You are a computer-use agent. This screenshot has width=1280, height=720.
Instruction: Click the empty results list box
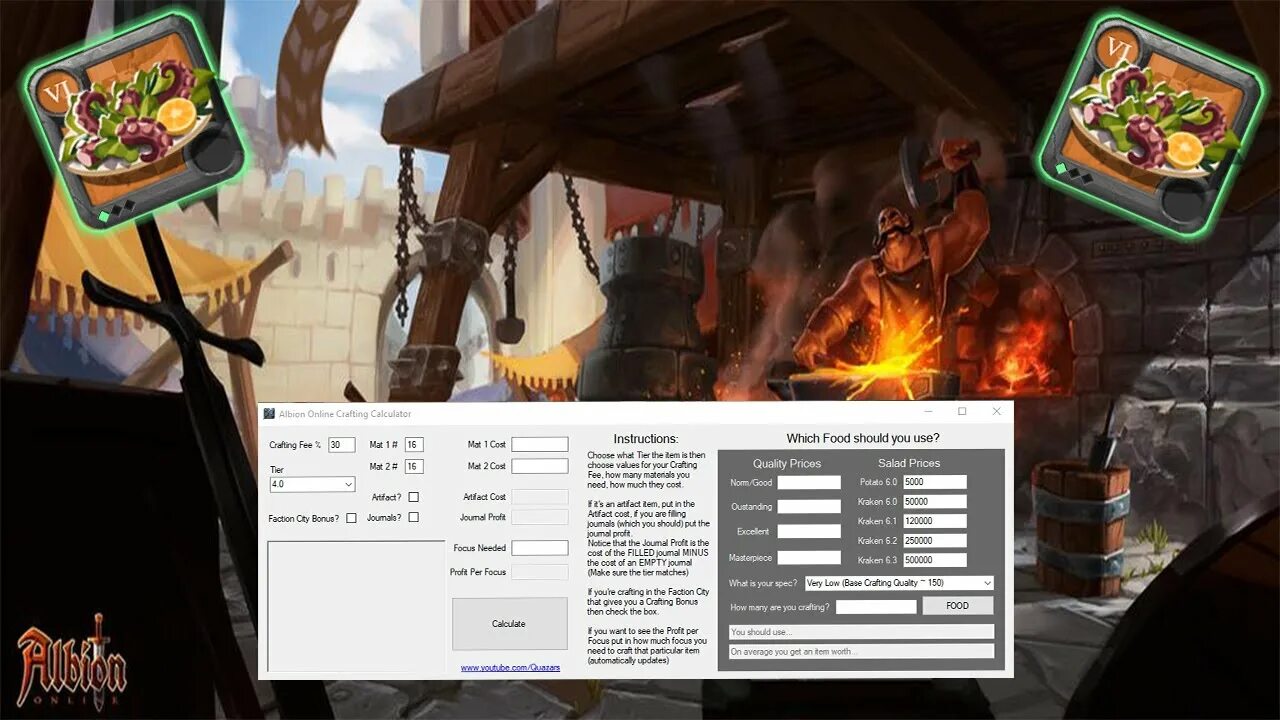pyautogui.click(x=356, y=606)
